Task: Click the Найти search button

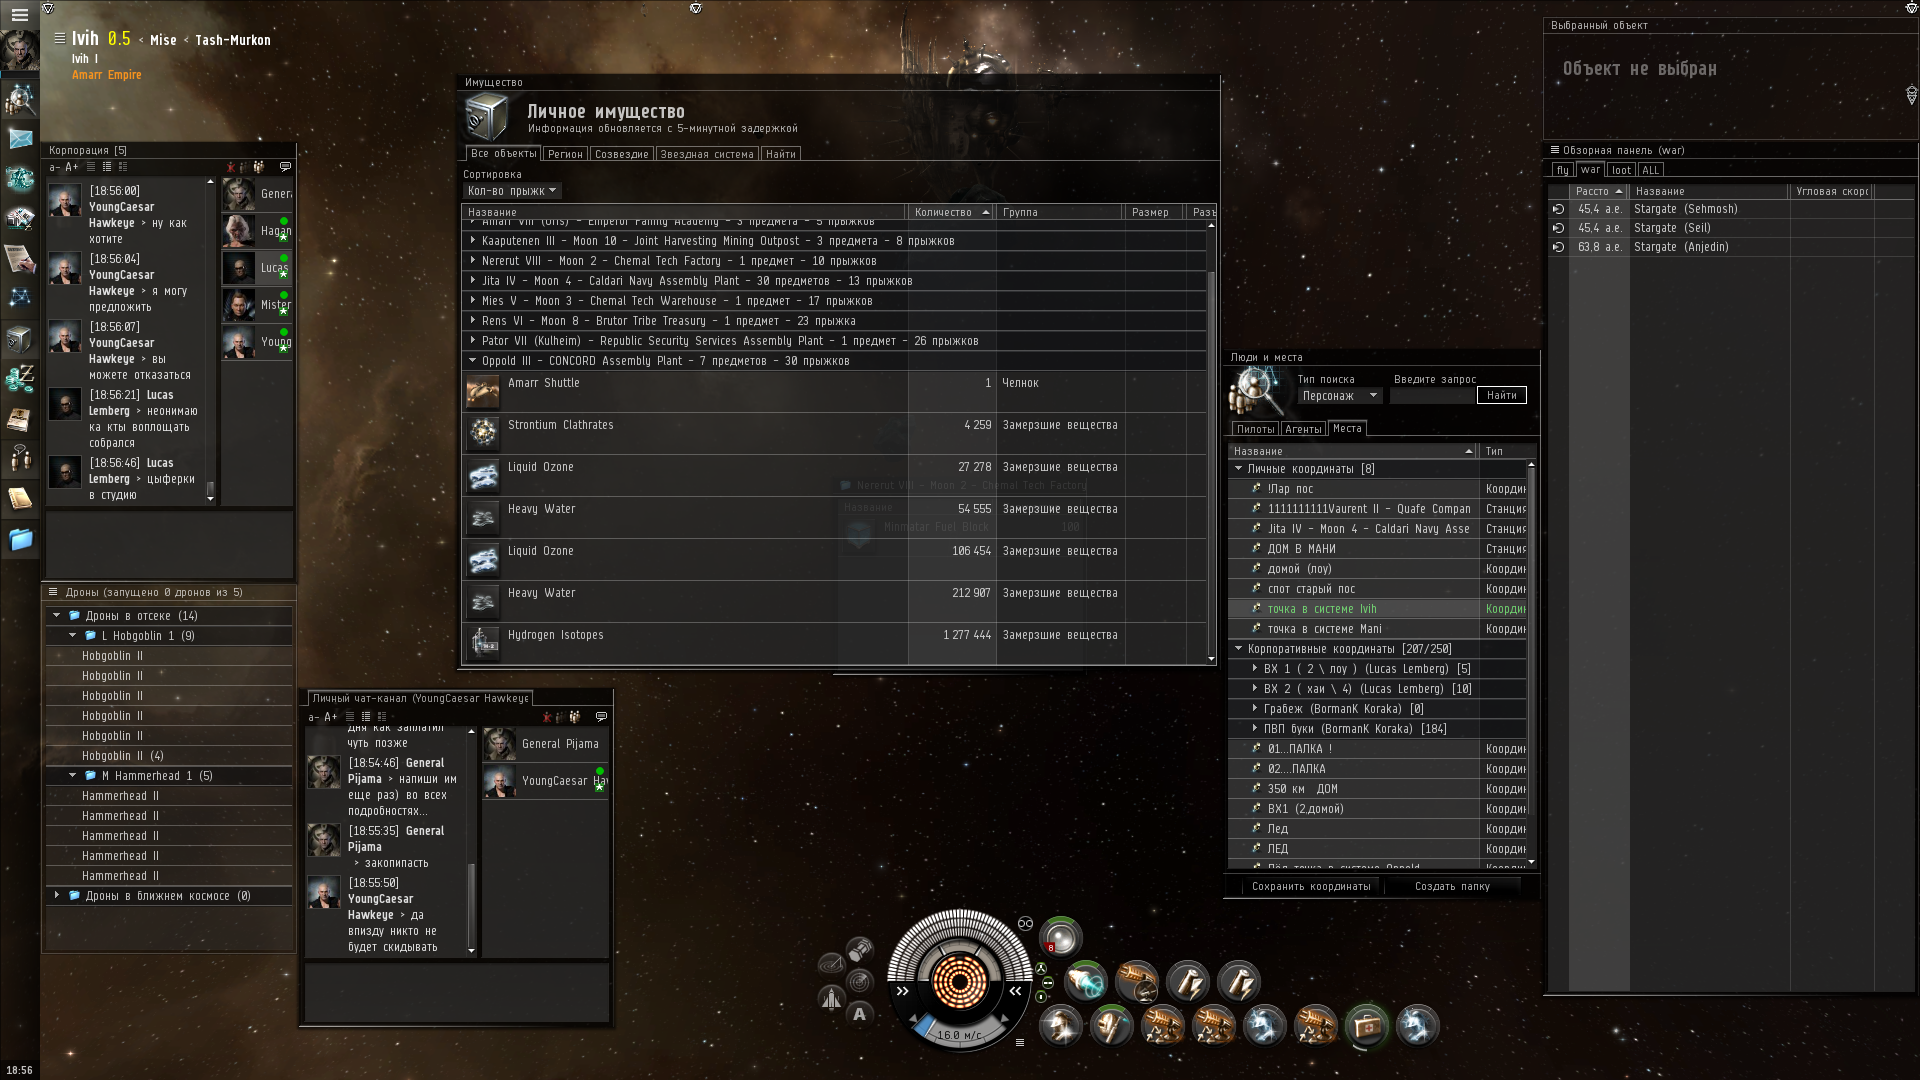Action: 1501,395
